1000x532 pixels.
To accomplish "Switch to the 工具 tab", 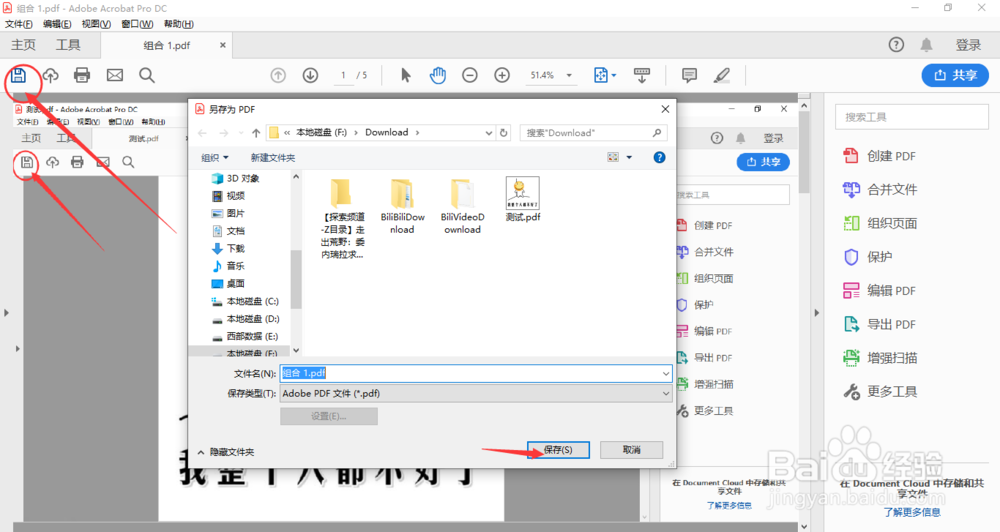I will click(68, 45).
